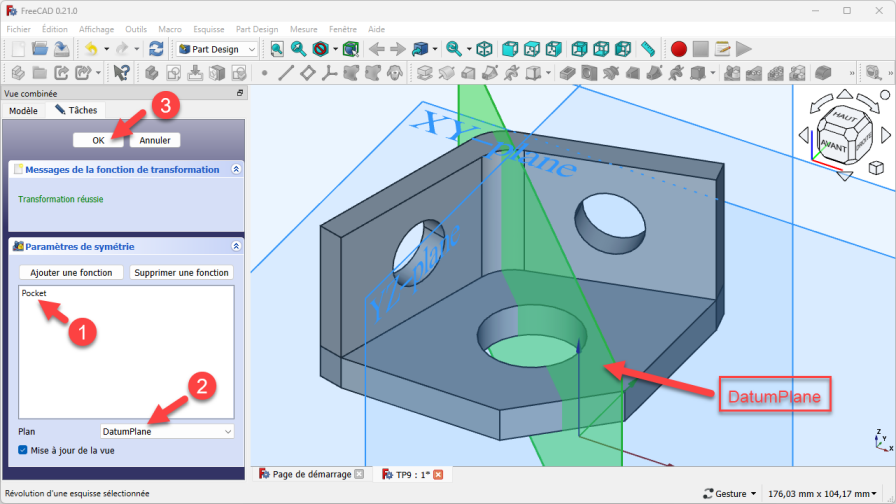Uncheck 'Mise à jour de la vue' checkbox
Screen dimensions: 896x504
point(24,450)
